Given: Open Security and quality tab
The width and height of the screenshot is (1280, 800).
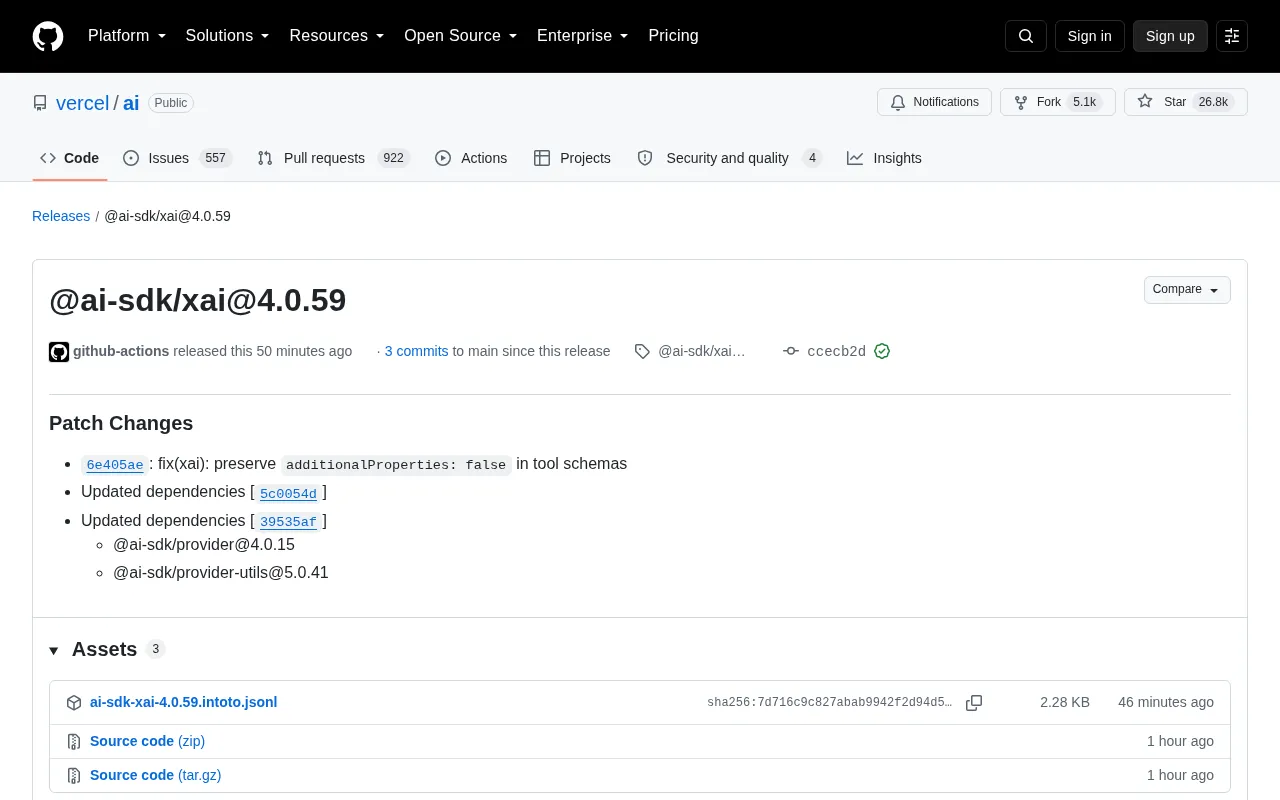Looking at the screenshot, I should tap(729, 158).
